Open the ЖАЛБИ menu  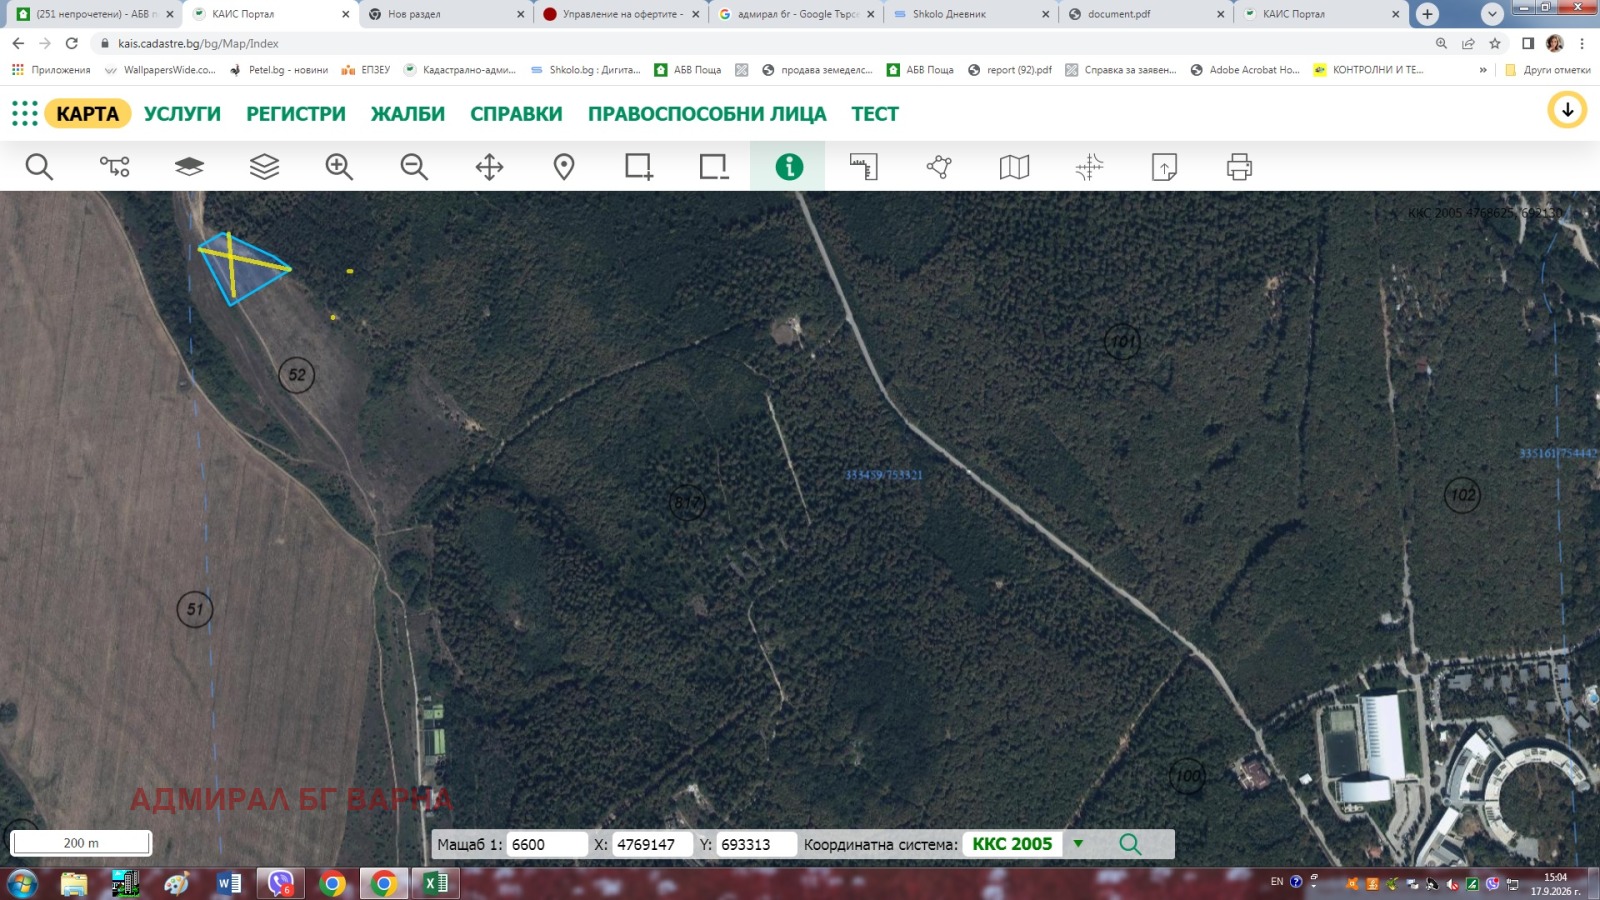(x=408, y=113)
